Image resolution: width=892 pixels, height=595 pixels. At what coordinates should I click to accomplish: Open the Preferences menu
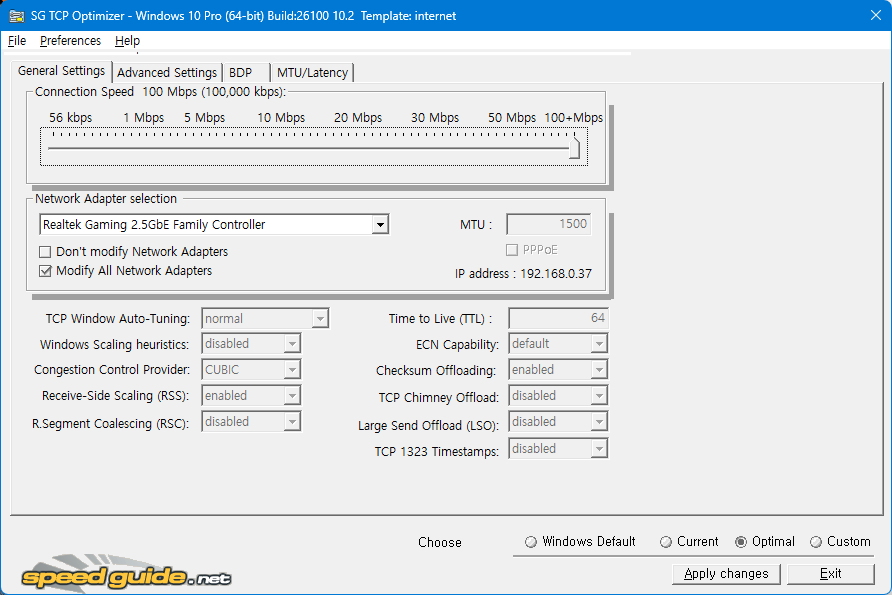click(x=70, y=40)
